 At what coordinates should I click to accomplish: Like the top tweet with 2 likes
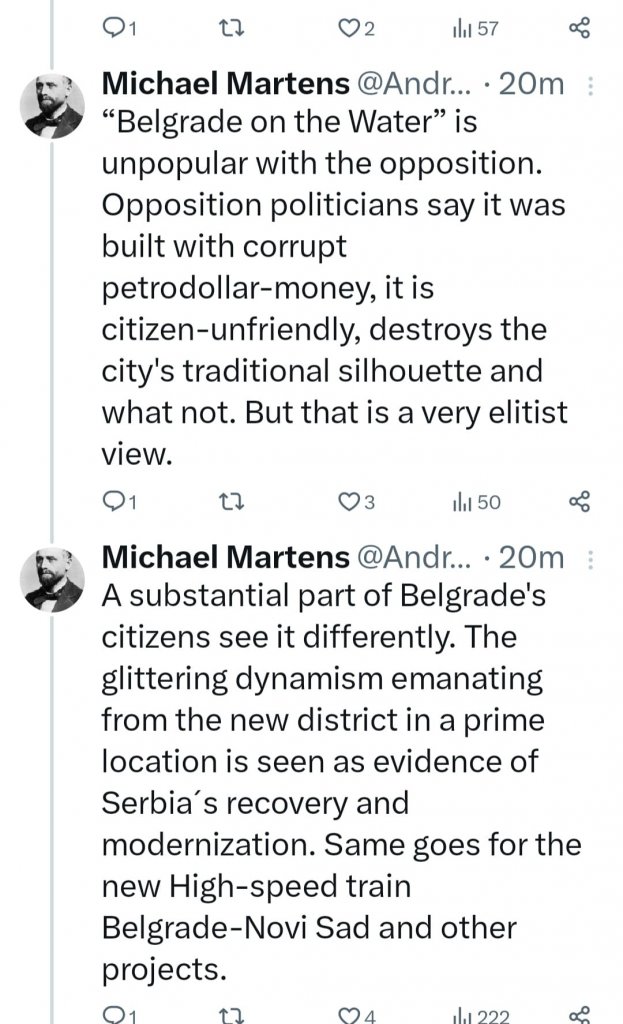(350, 30)
